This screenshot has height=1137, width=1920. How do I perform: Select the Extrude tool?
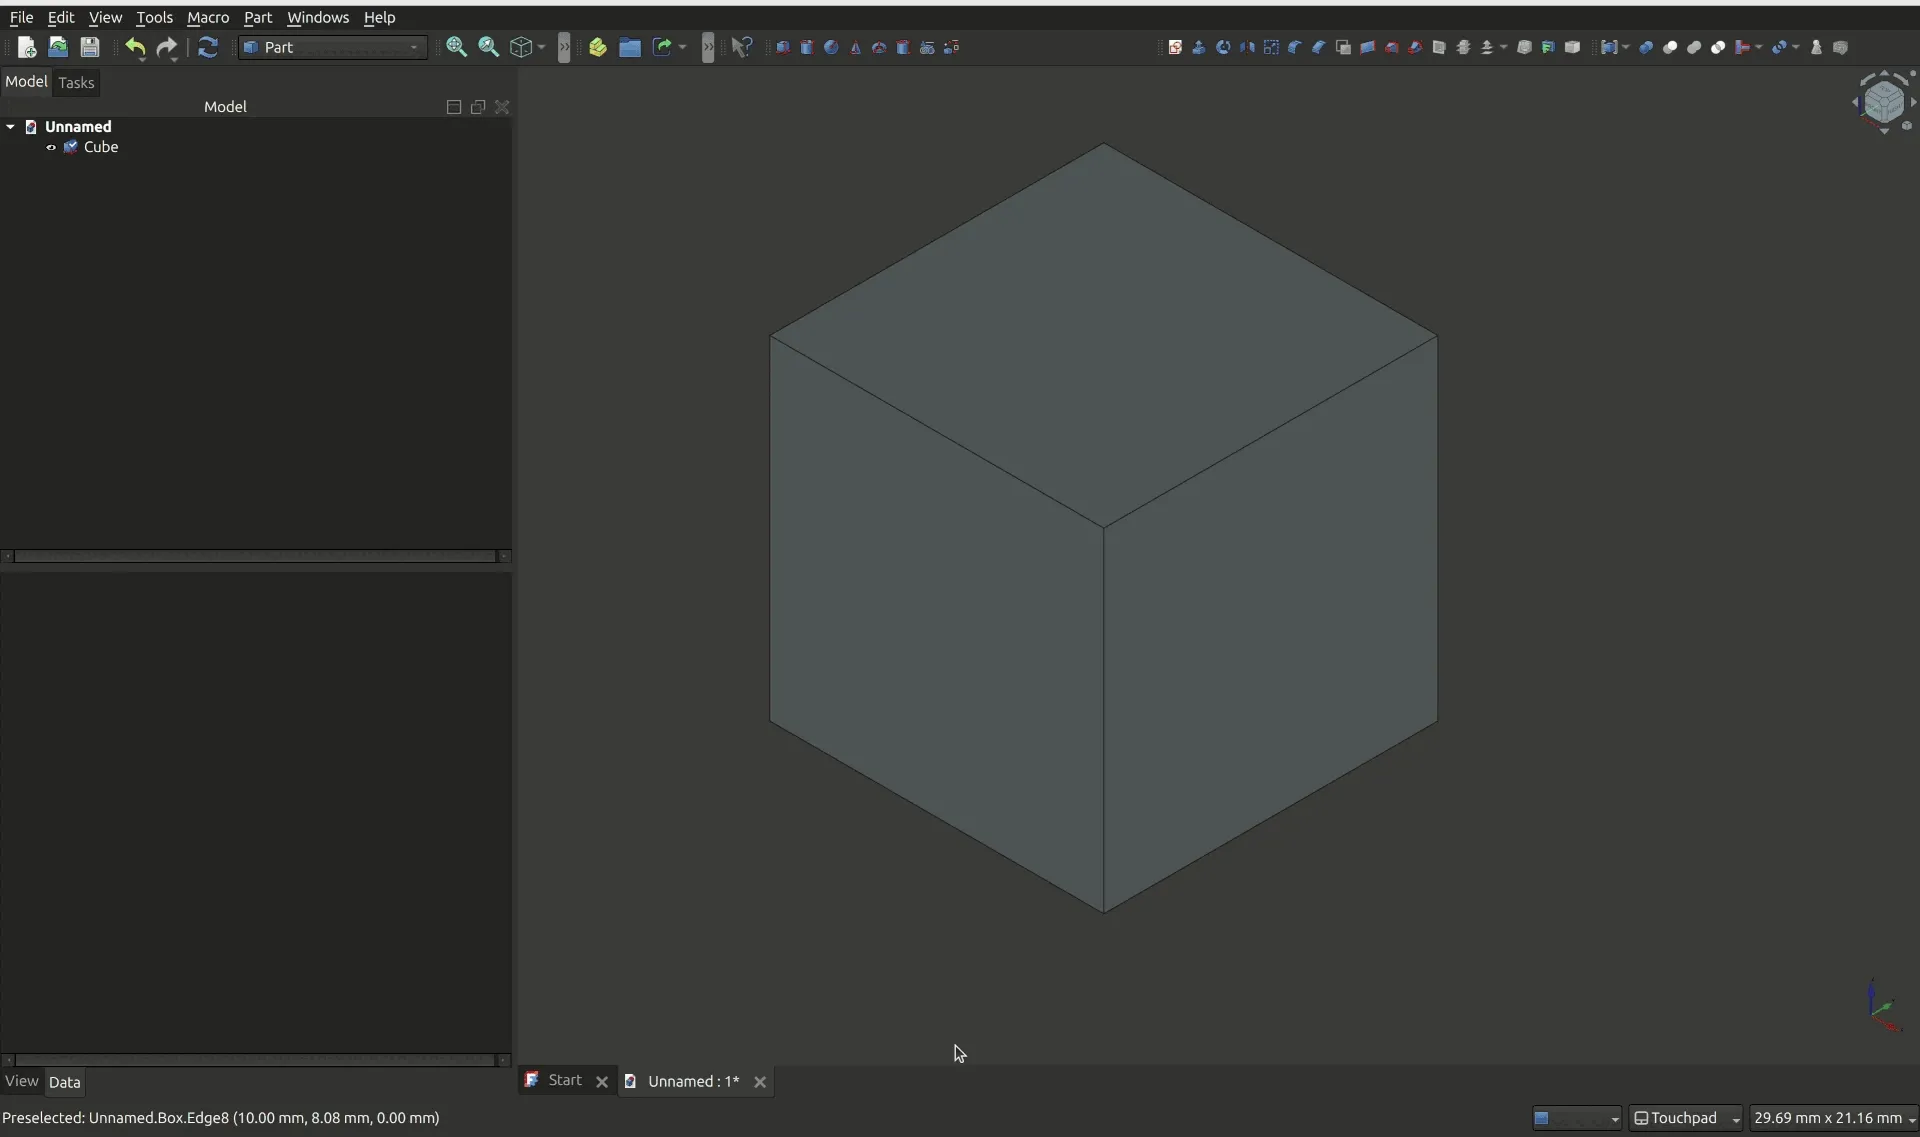(1198, 47)
